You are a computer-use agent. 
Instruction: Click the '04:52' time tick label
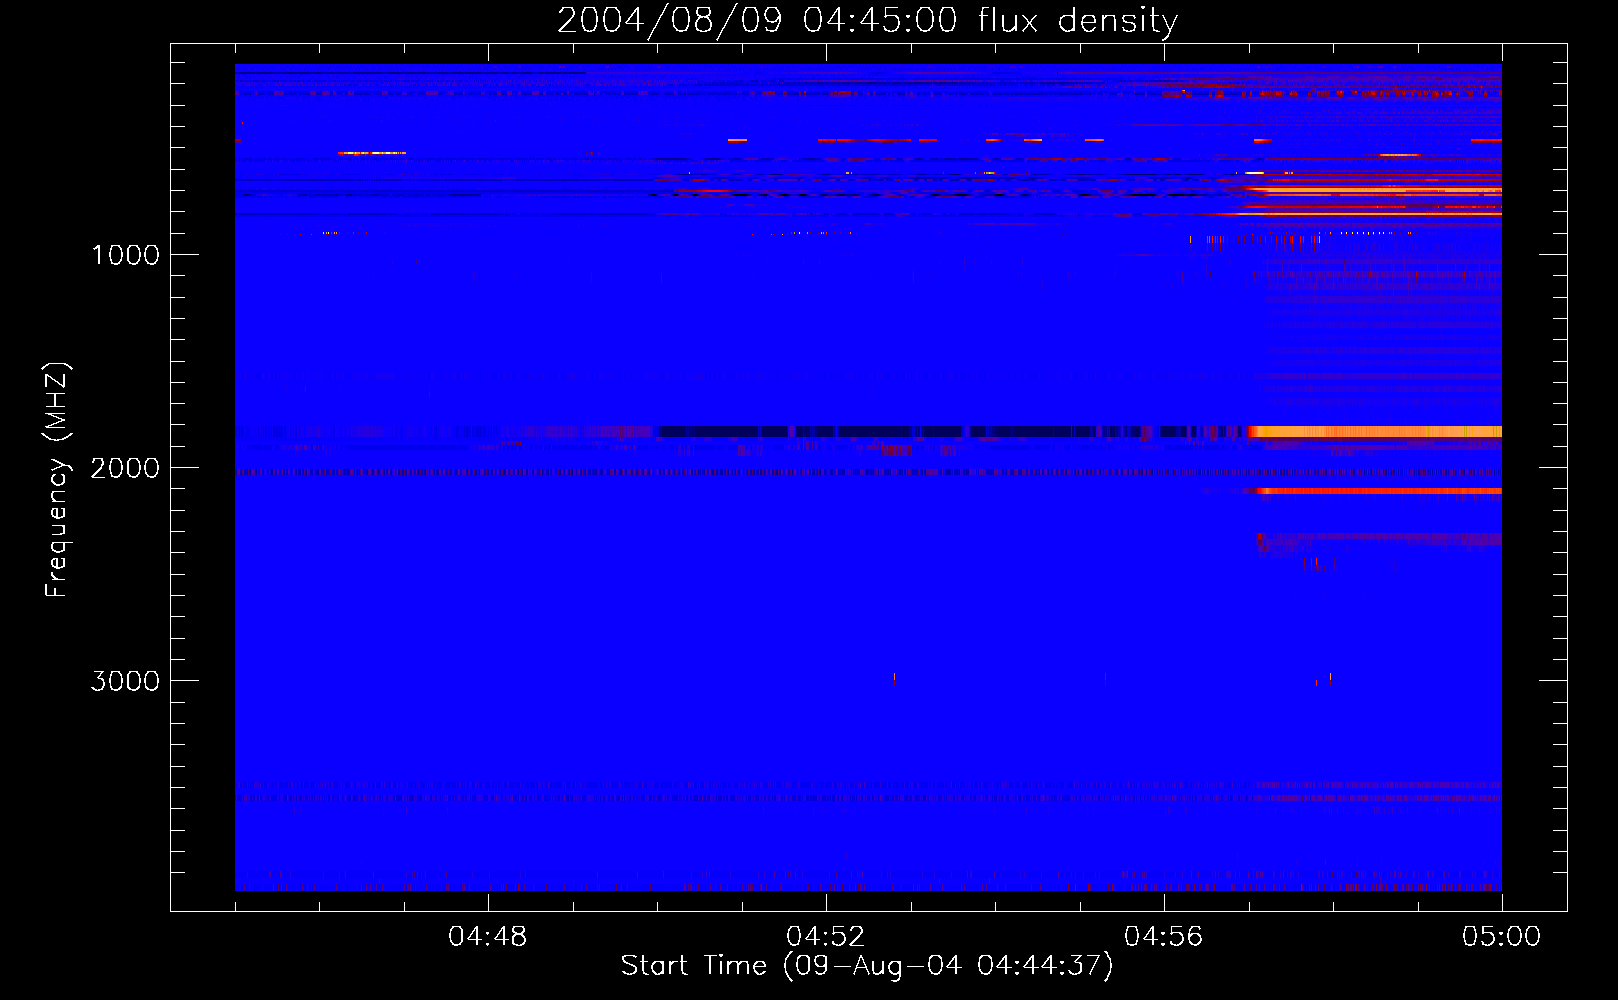826,937
